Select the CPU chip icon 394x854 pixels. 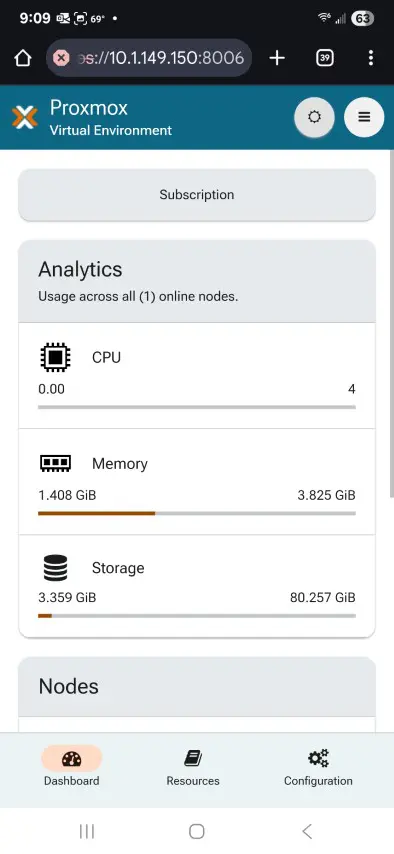tap(55, 357)
